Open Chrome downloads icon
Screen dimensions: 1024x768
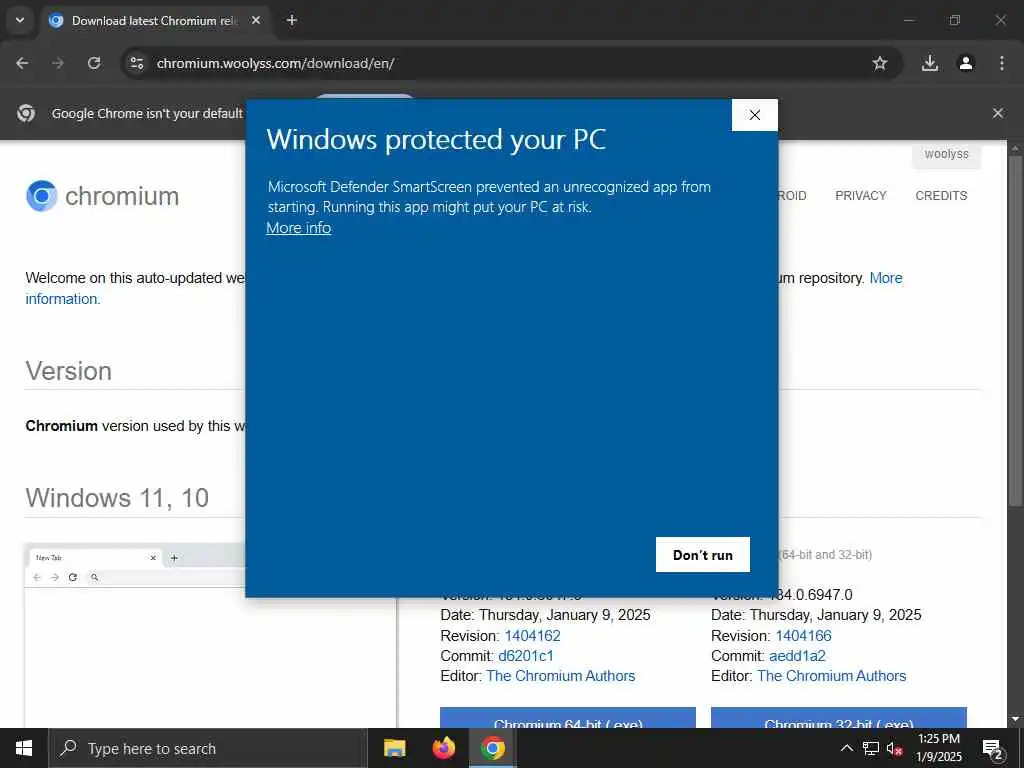(x=929, y=63)
